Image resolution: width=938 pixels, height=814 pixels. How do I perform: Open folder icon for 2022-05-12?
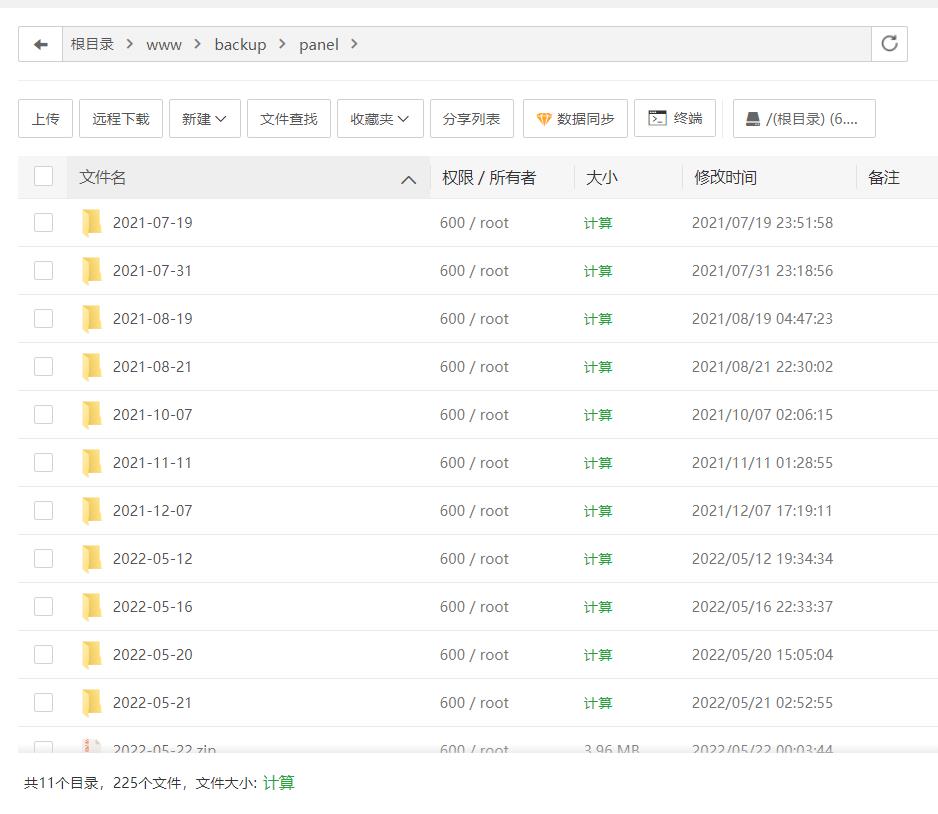92,559
